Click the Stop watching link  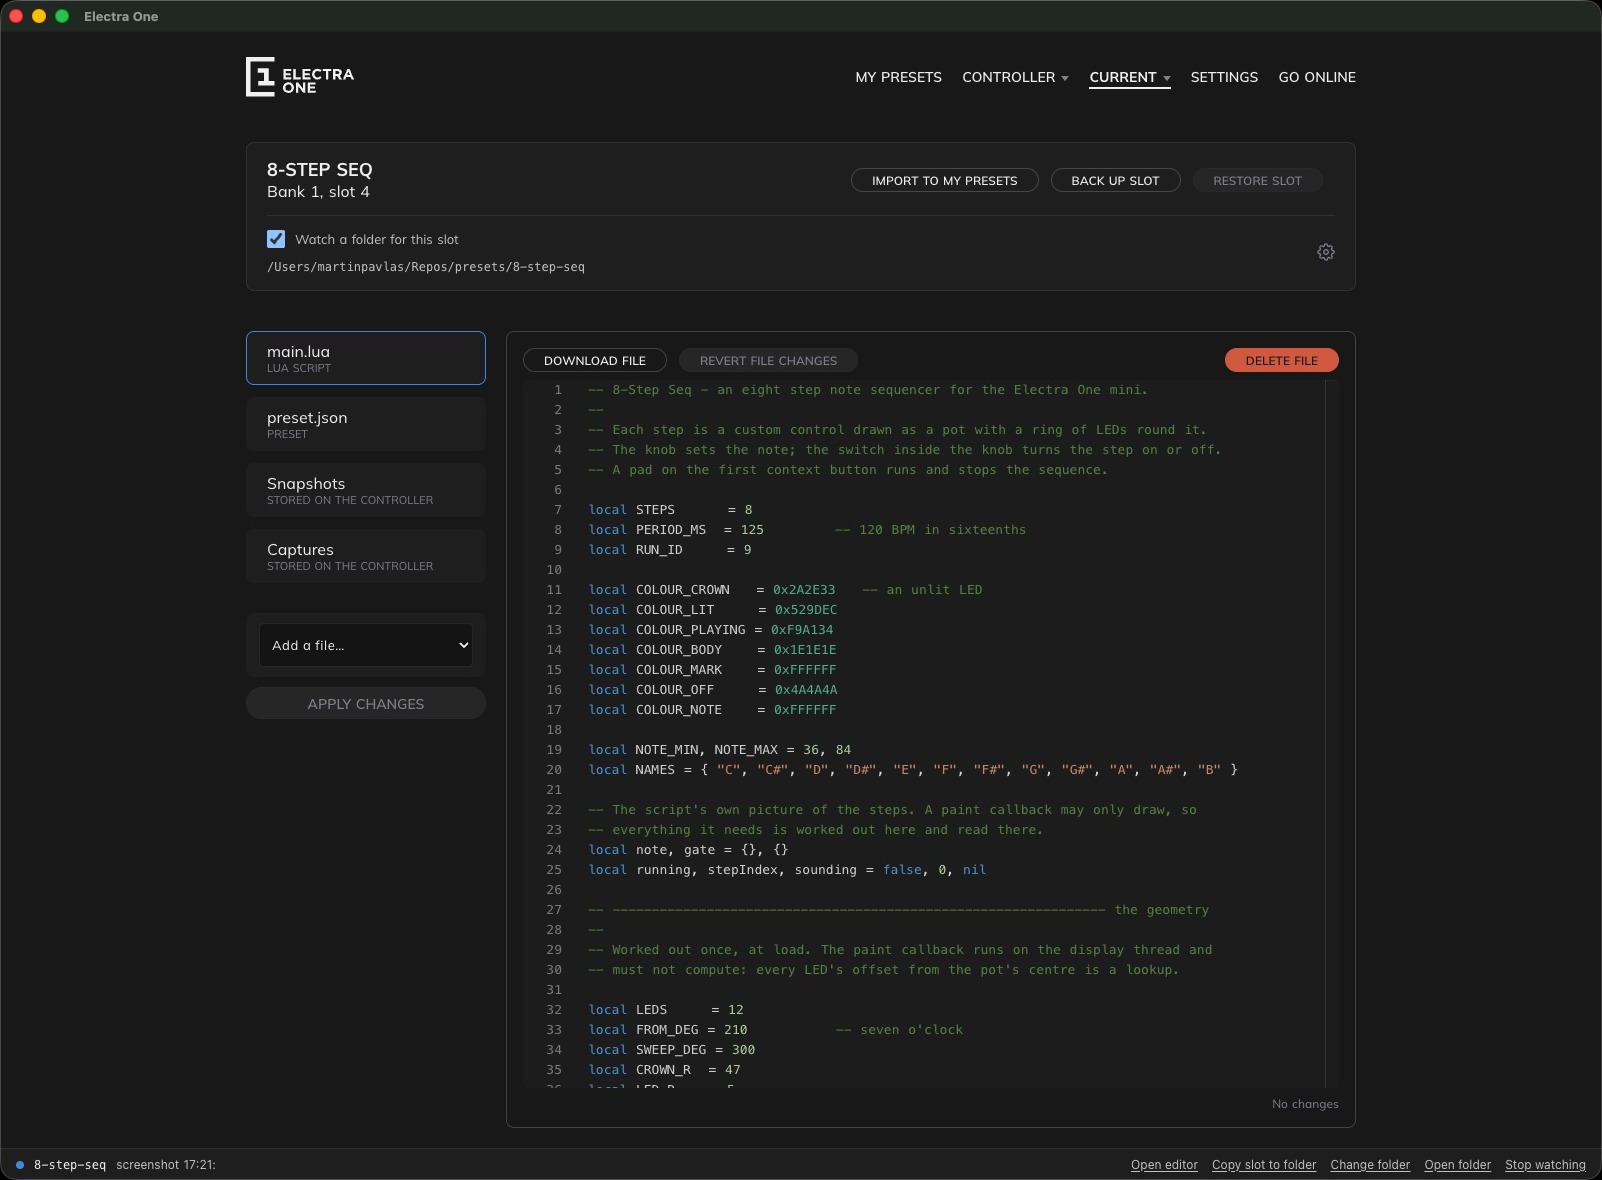[x=1545, y=1165]
